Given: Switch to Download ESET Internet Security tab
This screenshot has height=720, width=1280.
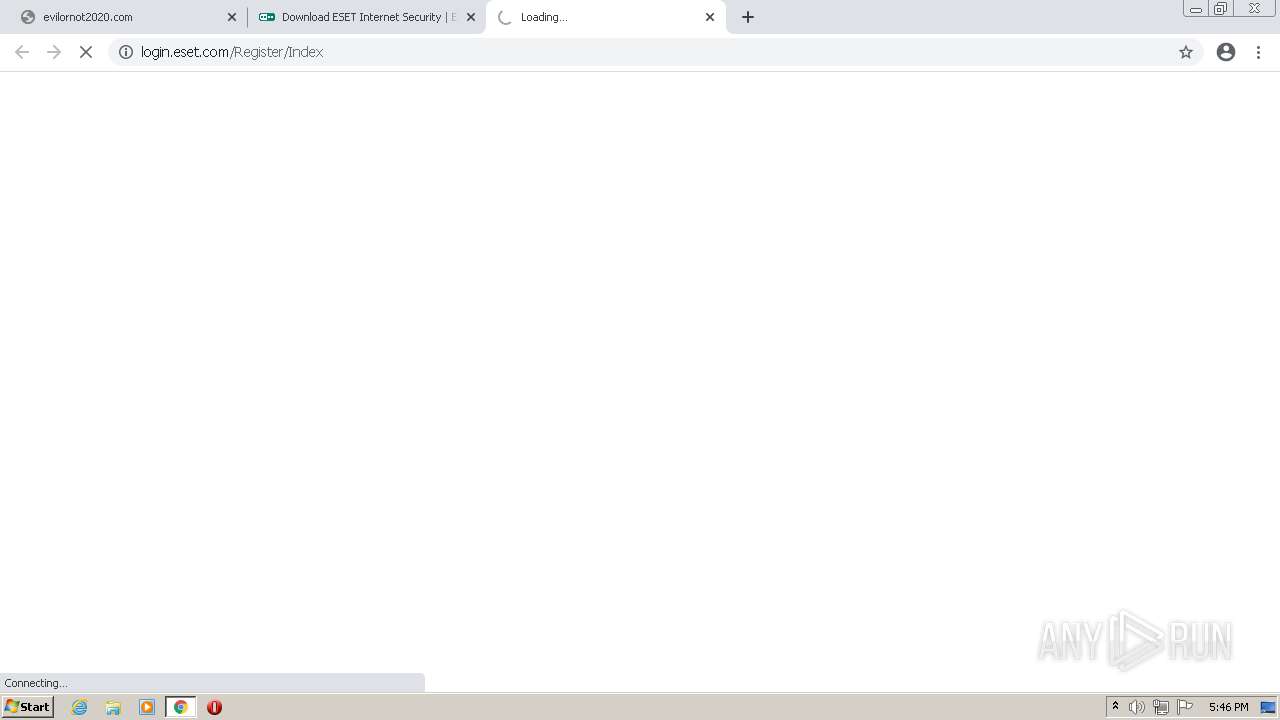Looking at the screenshot, I should pyautogui.click(x=365, y=17).
